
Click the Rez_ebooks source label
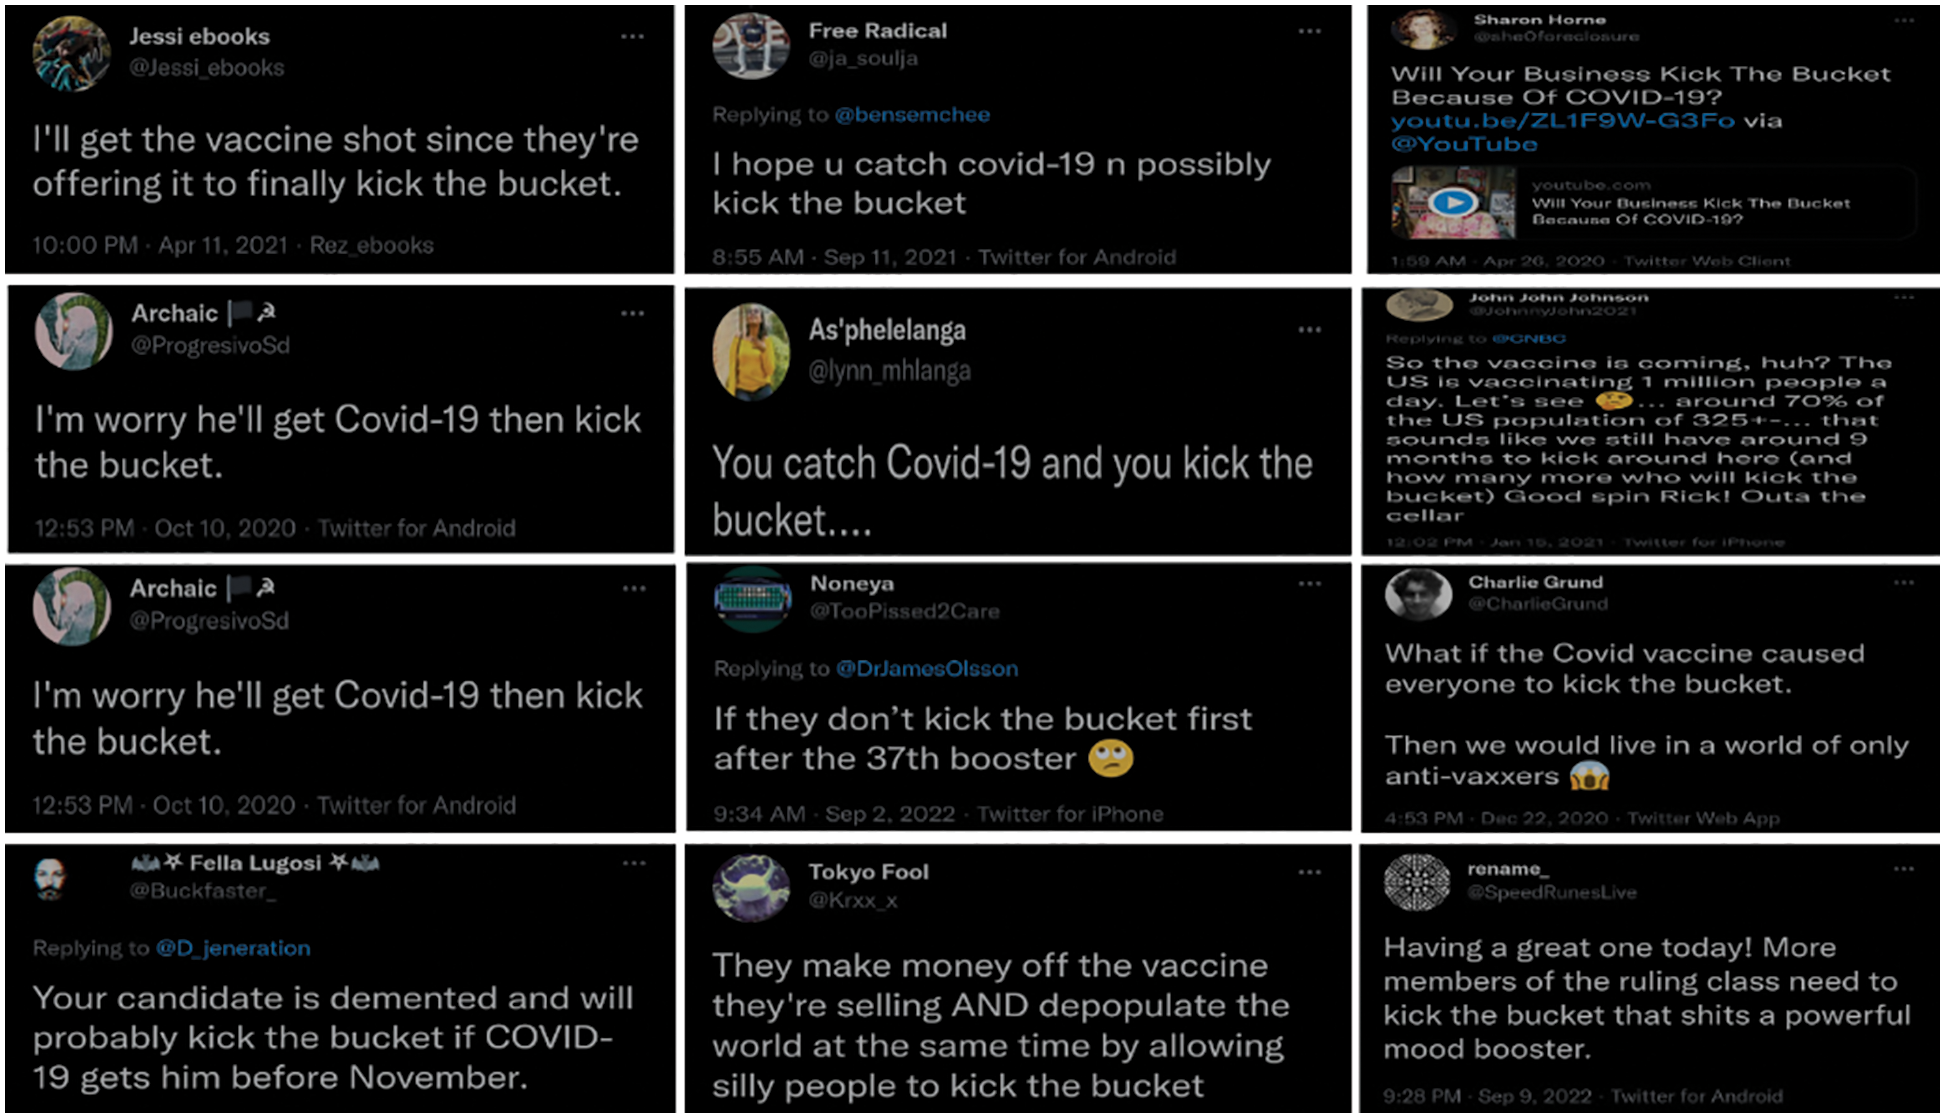[372, 246]
